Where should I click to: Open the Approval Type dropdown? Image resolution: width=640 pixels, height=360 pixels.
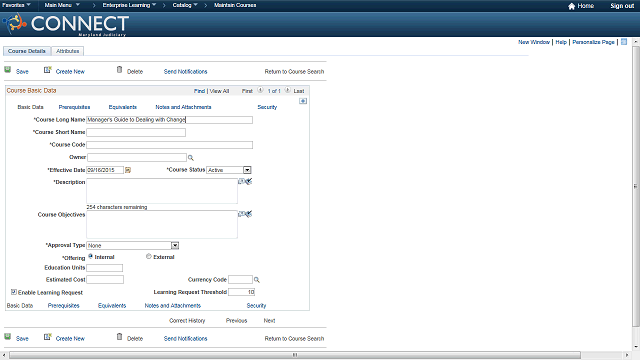coord(175,245)
